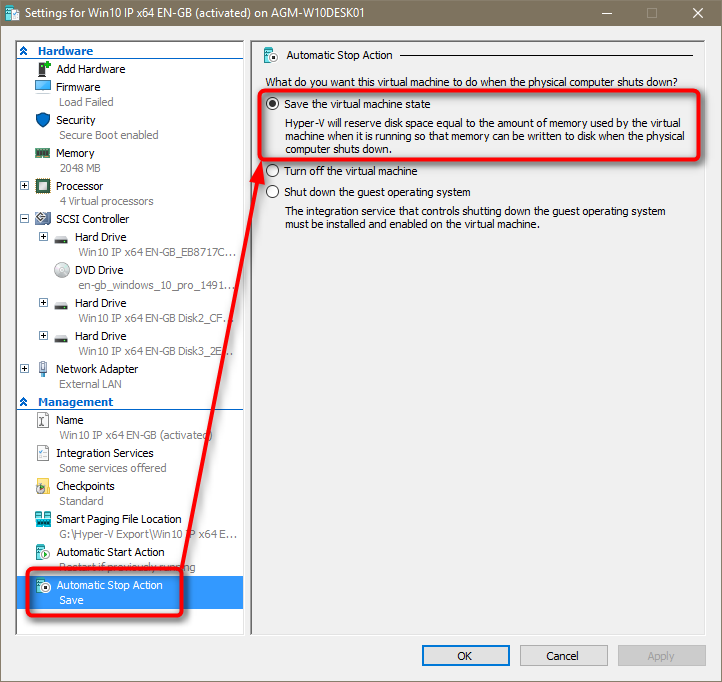Click the Memory chip icon
This screenshot has width=722, height=682.
(x=43, y=153)
